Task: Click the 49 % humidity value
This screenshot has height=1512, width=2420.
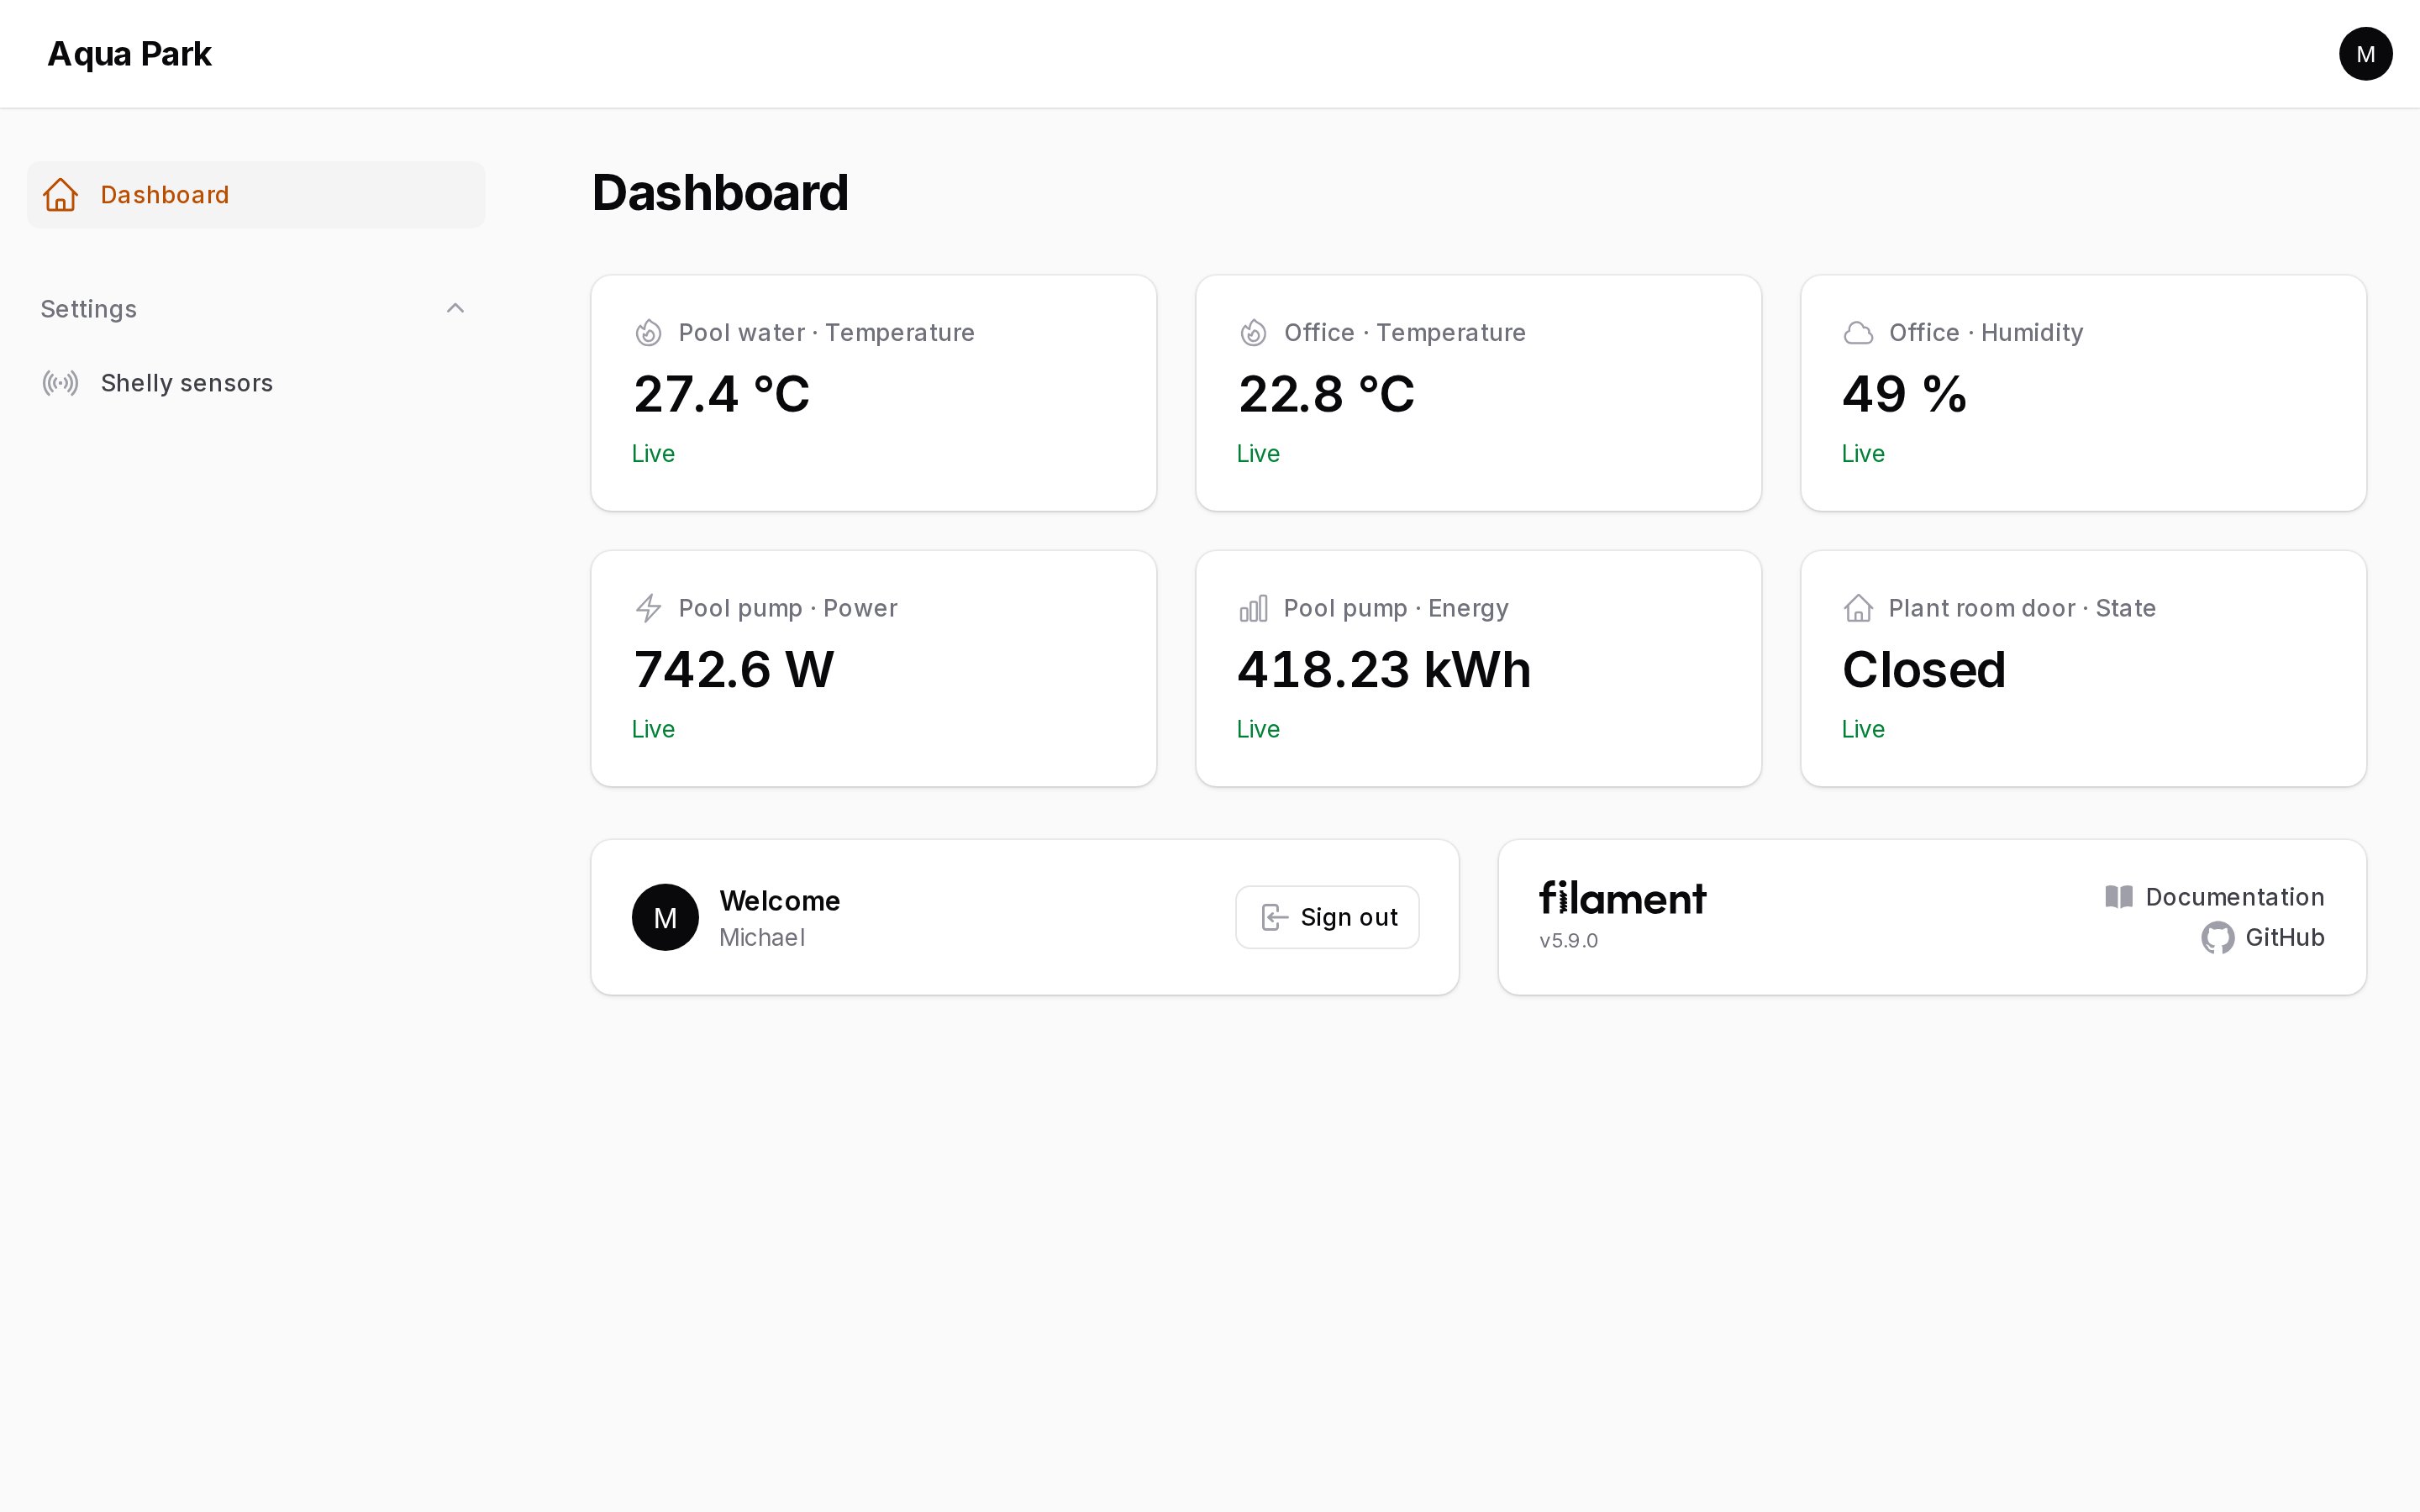Action: click(x=1905, y=394)
